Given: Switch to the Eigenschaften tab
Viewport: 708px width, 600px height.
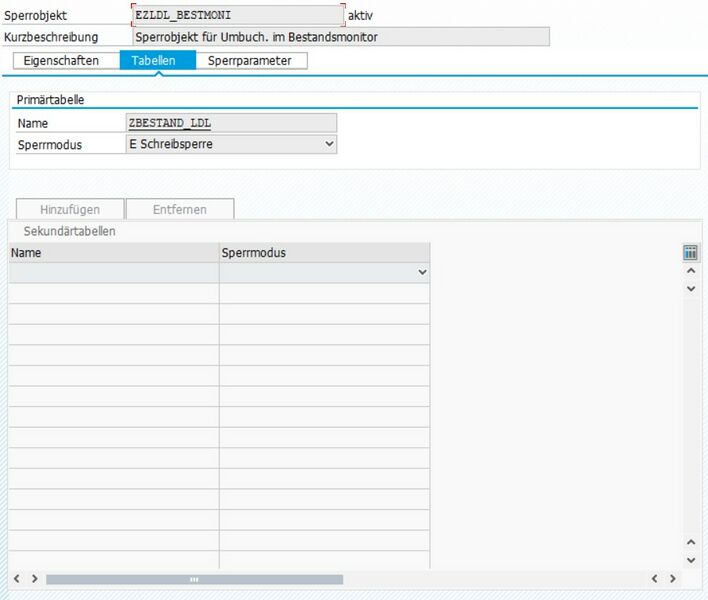Looking at the screenshot, I should coord(62,61).
